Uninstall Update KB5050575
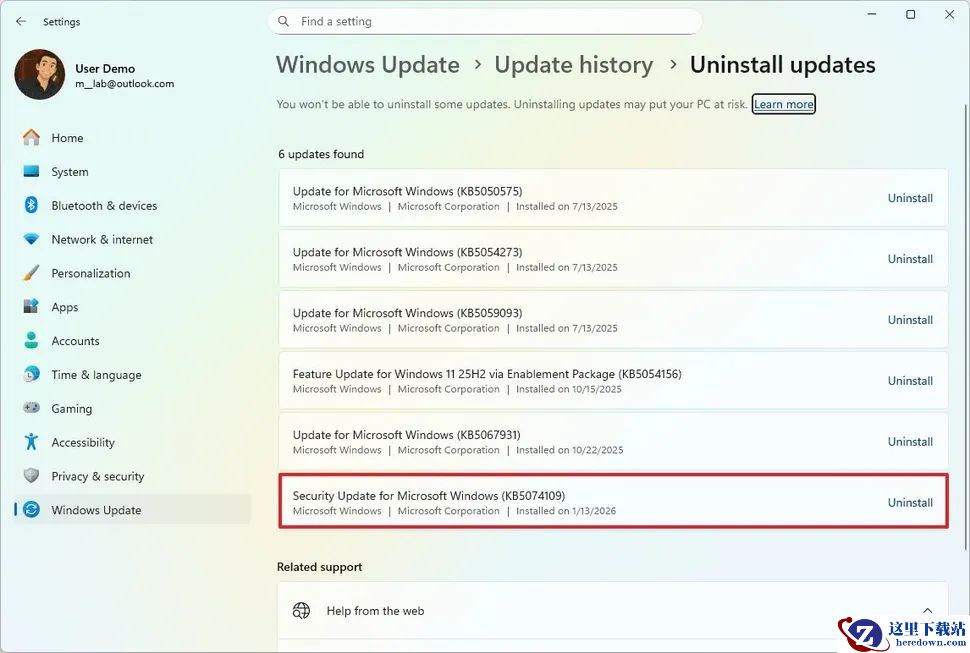Viewport: 970px width, 653px height. 910,198
